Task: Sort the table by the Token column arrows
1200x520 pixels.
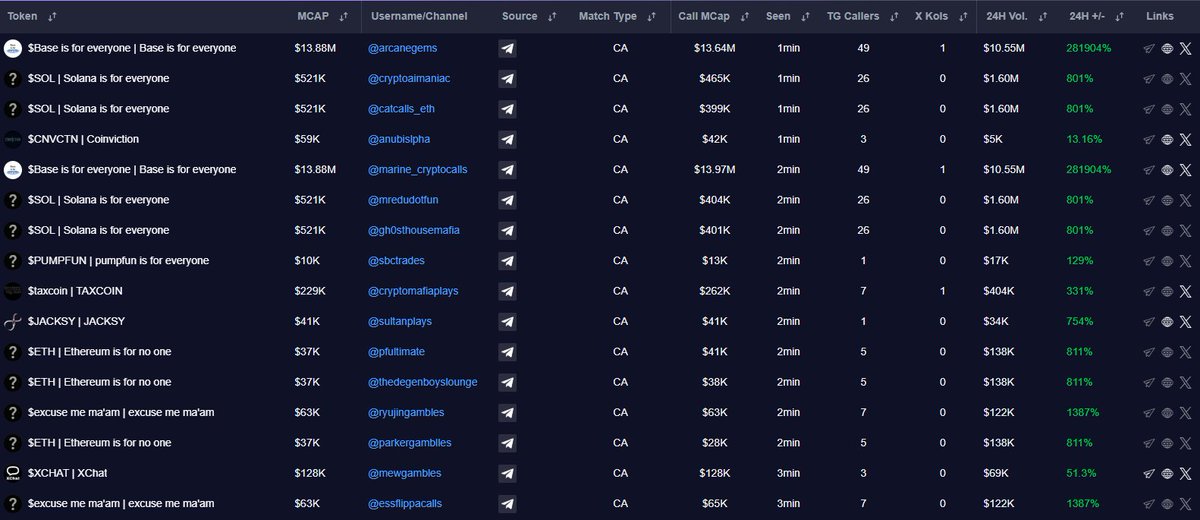Action: pyautogui.click(x=53, y=17)
